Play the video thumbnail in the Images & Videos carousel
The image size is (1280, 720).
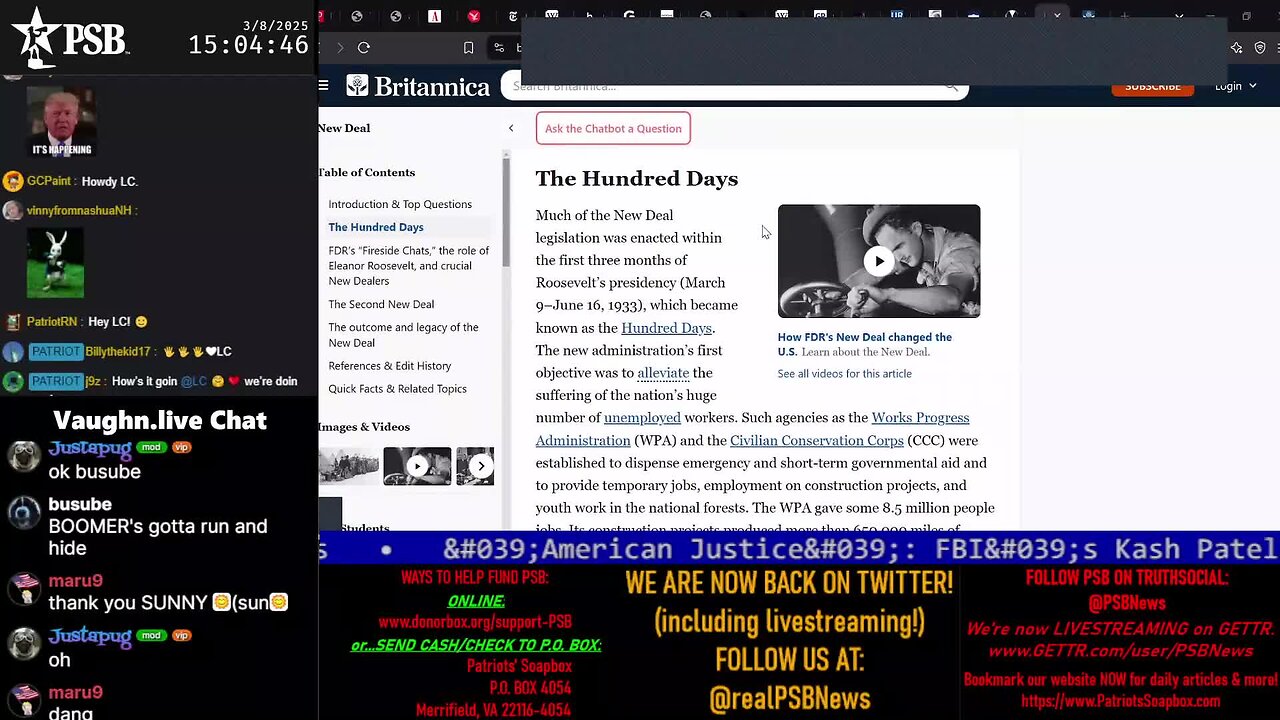pos(417,466)
